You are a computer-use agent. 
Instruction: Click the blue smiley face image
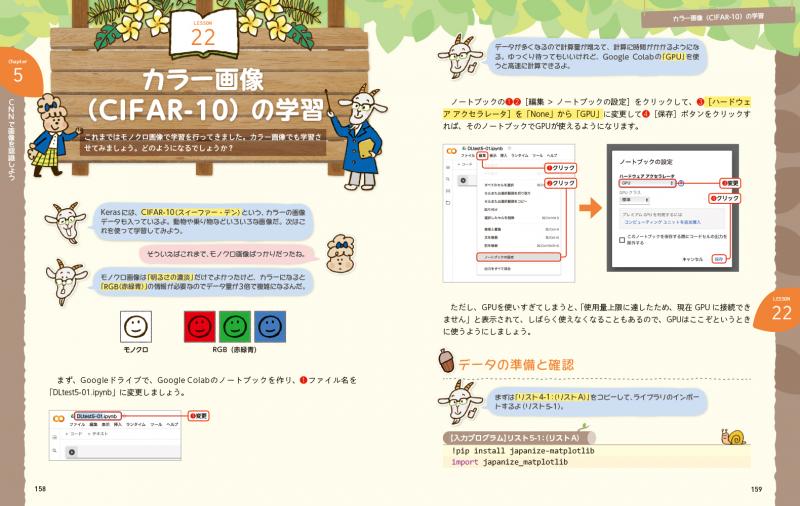pos(270,327)
